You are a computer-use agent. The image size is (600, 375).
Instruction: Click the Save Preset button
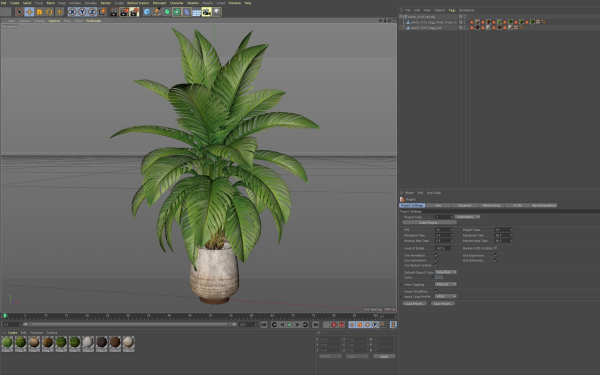pyautogui.click(x=443, y=303)
